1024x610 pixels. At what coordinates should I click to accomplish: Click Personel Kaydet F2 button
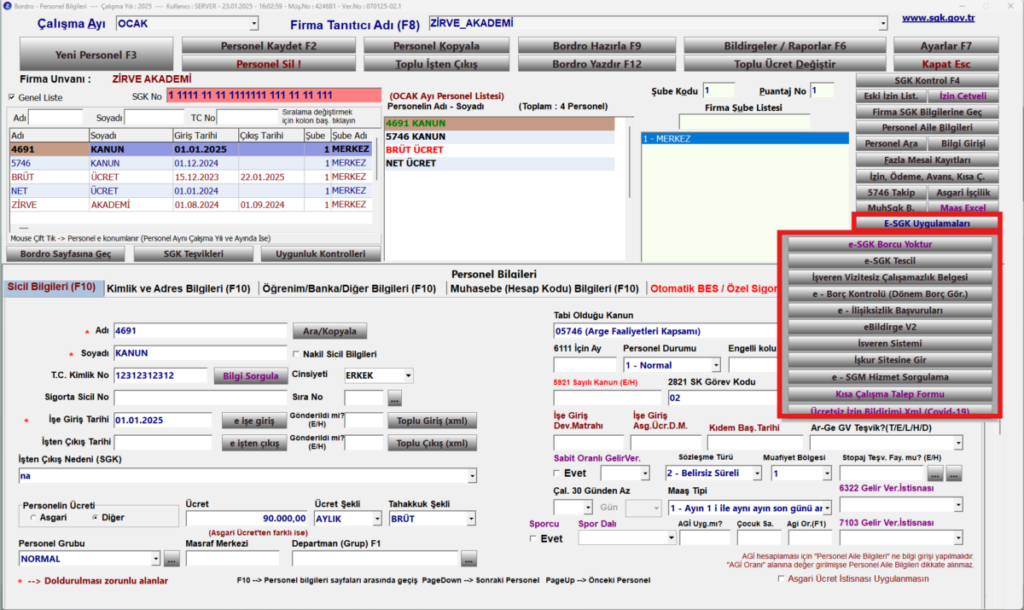point(268,46)
